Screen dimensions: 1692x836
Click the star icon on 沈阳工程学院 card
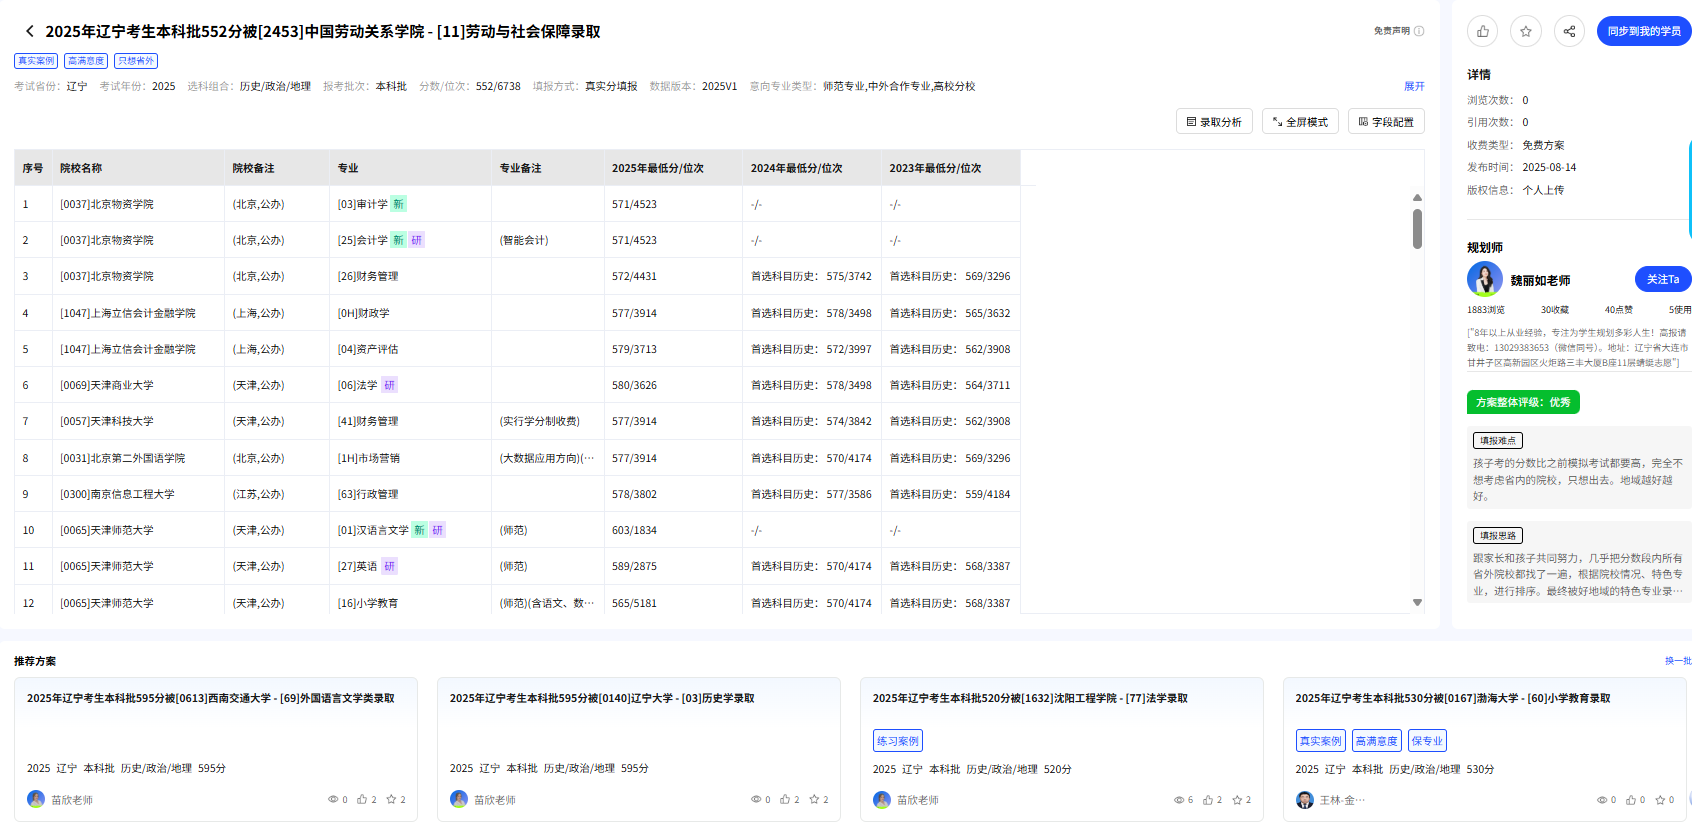pyautogui.click(x=1237, y=799)
